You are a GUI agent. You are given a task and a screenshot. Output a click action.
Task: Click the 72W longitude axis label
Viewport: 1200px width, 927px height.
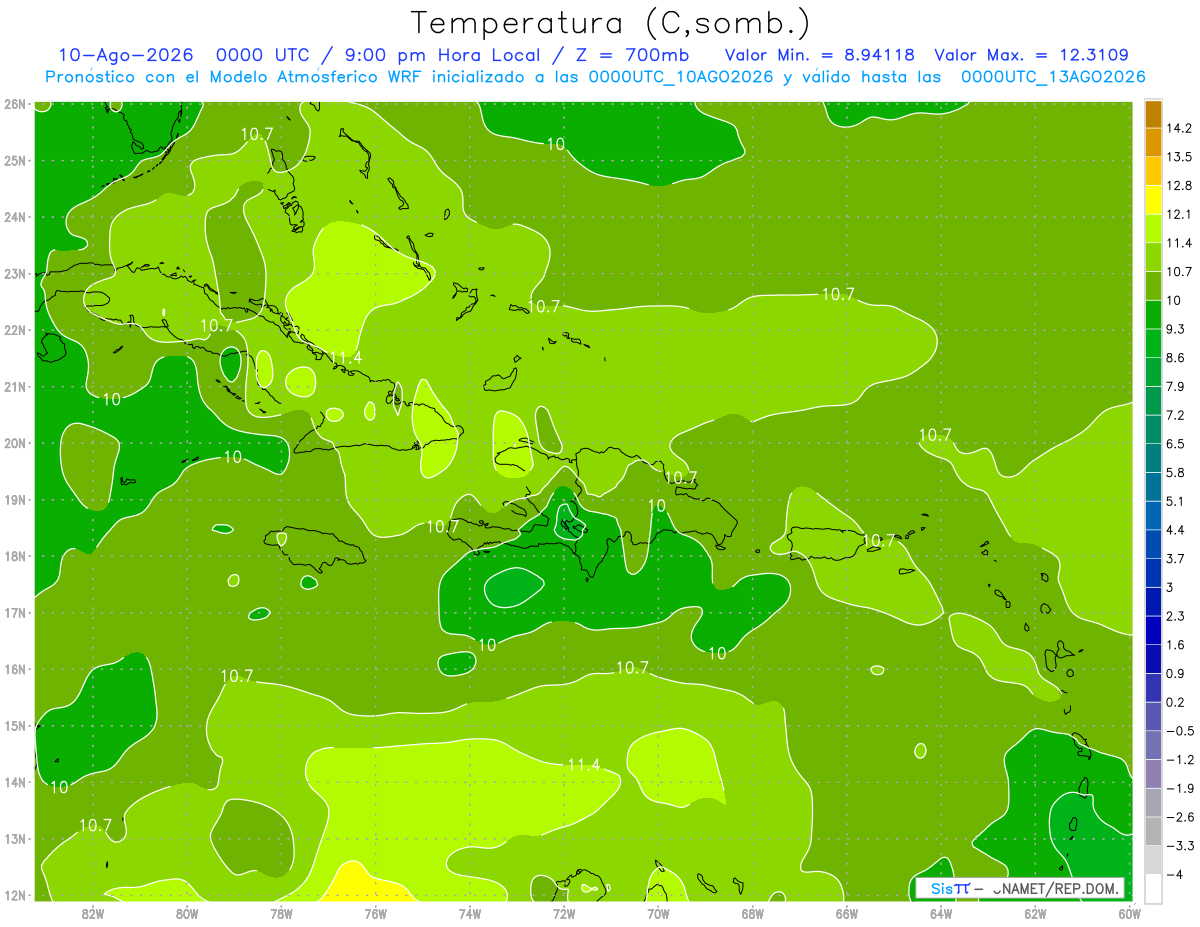click(564, 913)
